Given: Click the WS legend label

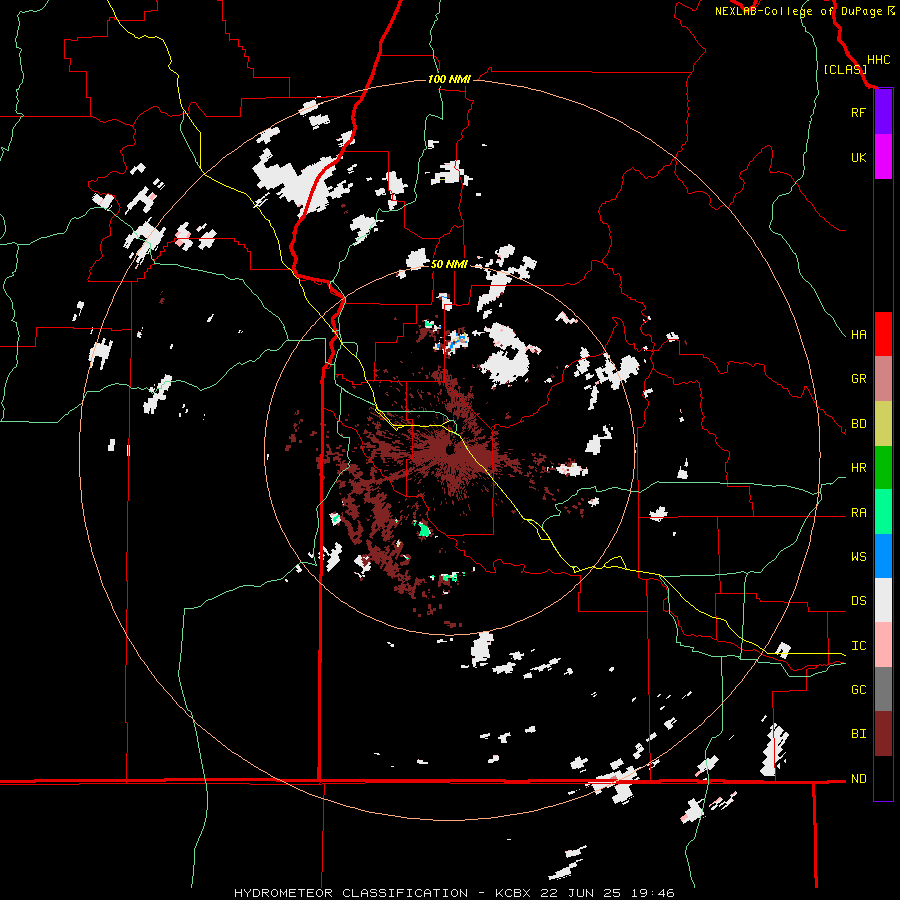Looking at the screenshot, I should pos(858,557).
